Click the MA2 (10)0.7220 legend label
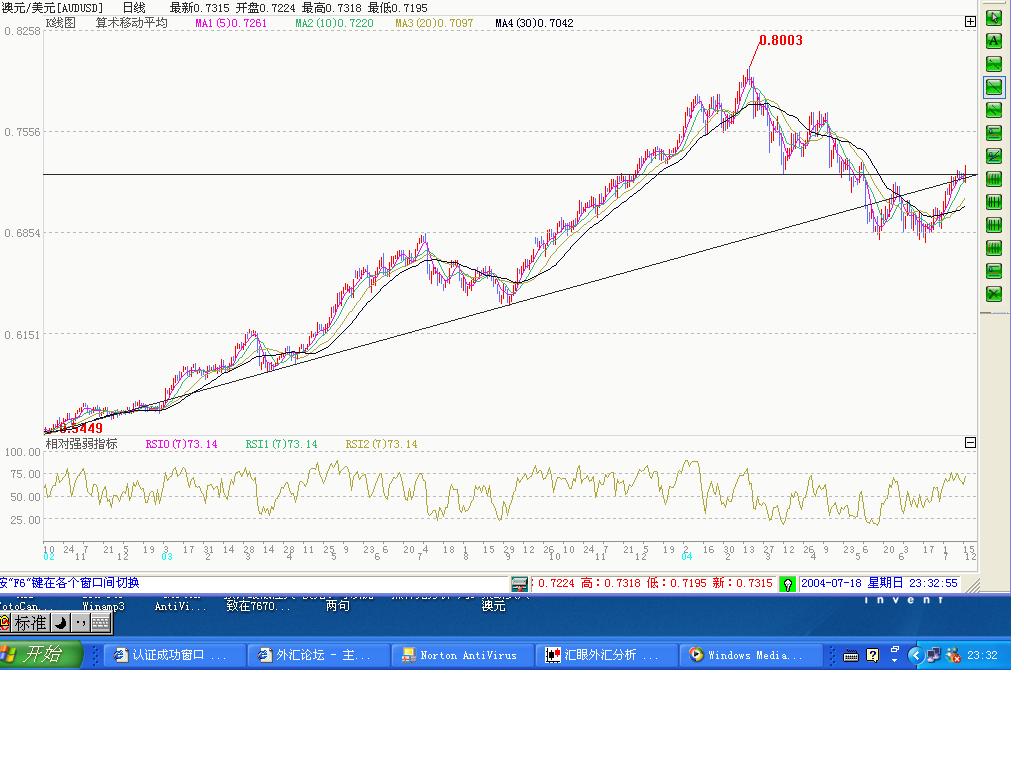The height and width of the screenshot is (768, 1024). pyautogui.click(x=334, y=23)
